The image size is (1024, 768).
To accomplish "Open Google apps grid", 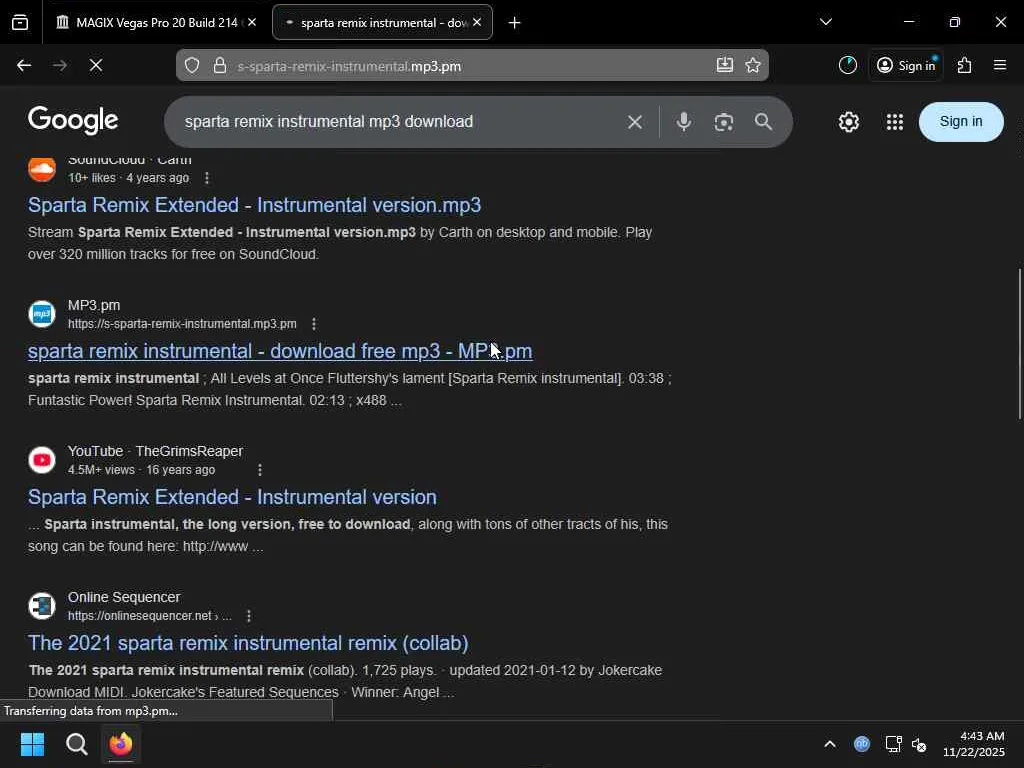I will coord(895,122).
